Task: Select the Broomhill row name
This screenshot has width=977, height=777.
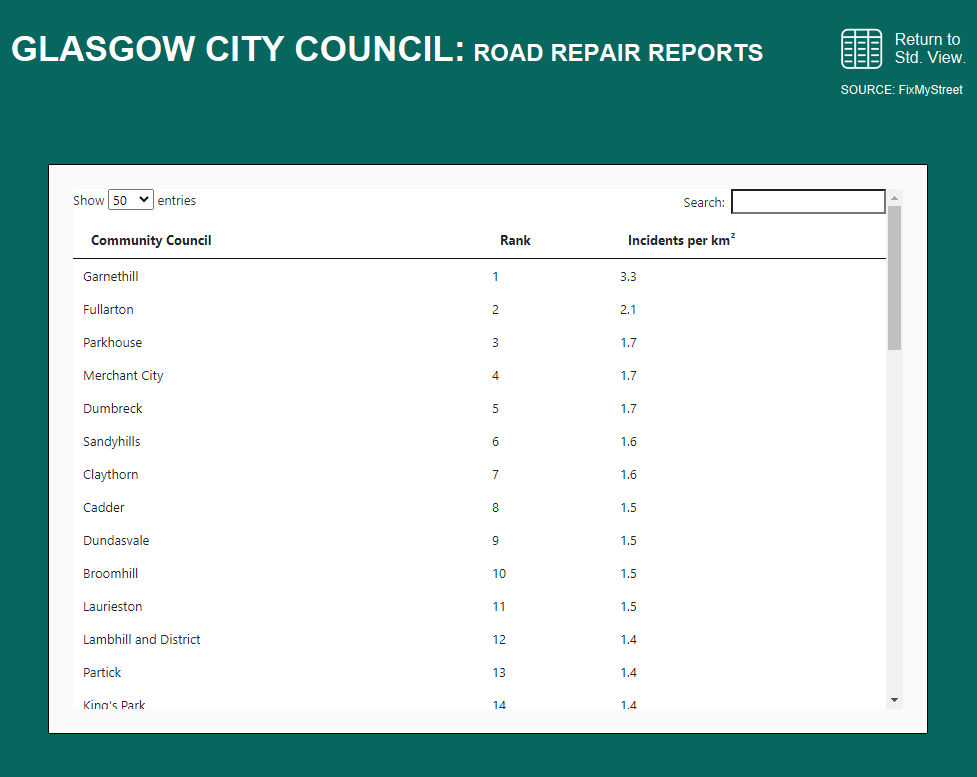Action: [x=110, y=574]
